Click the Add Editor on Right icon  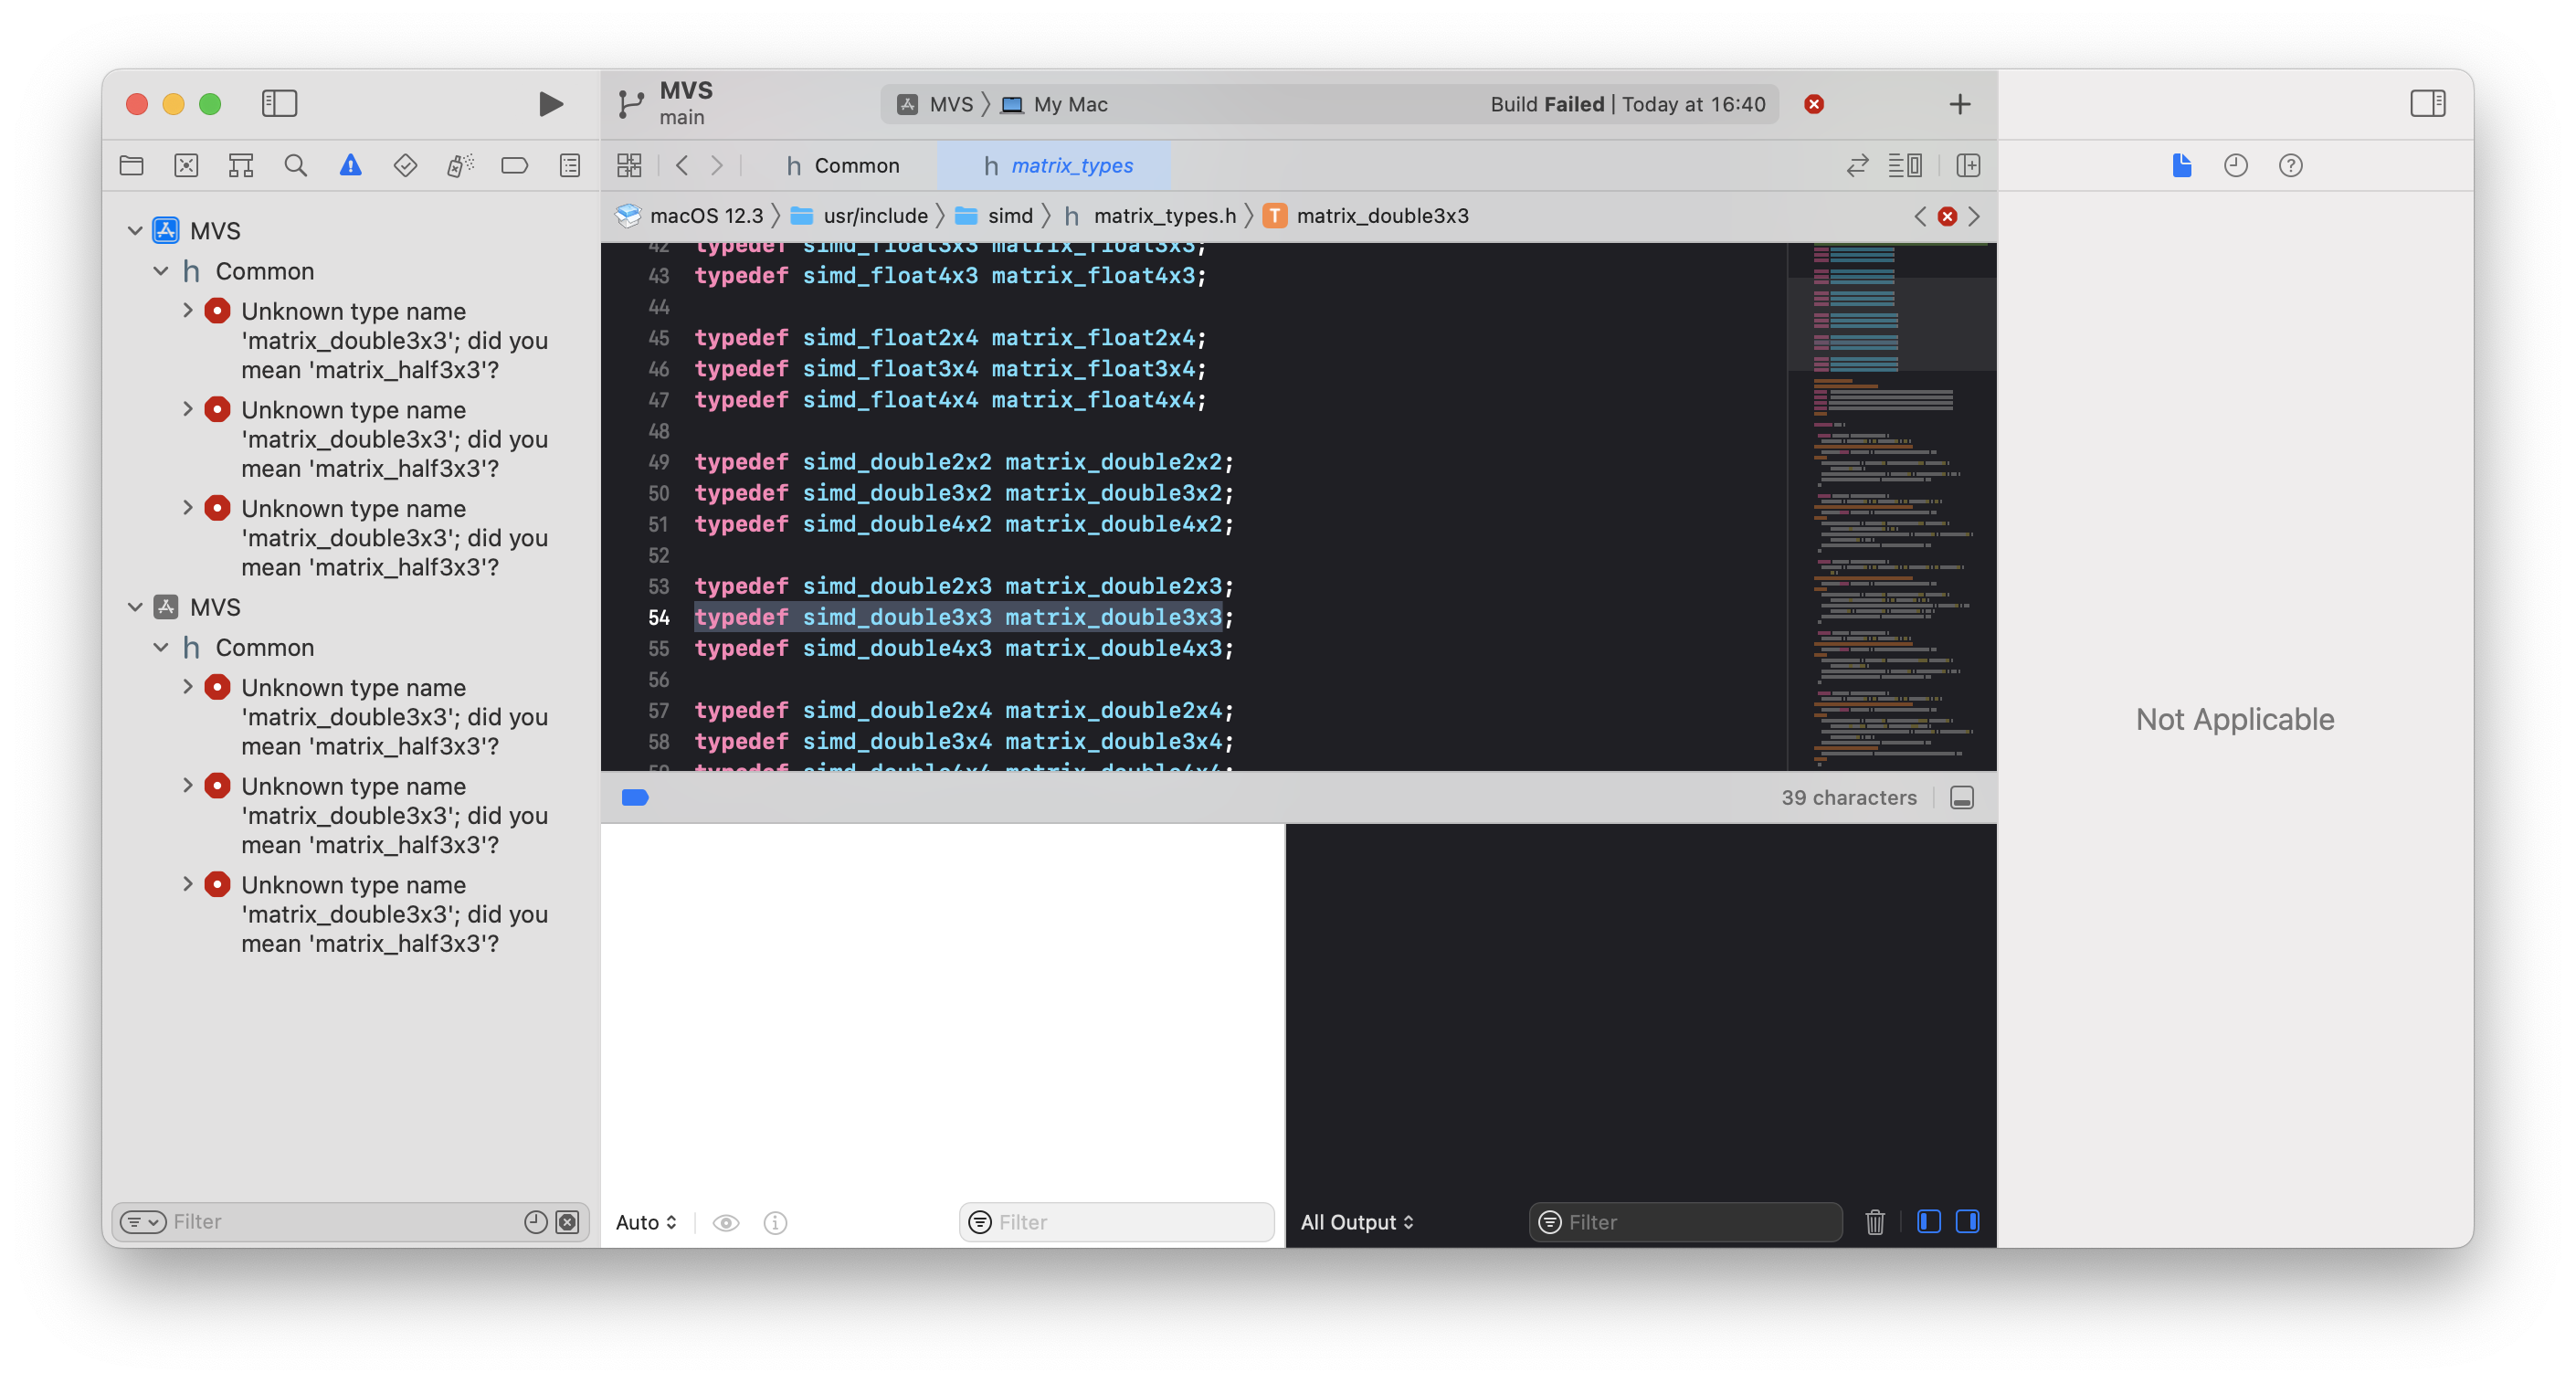click(1968, 165)
